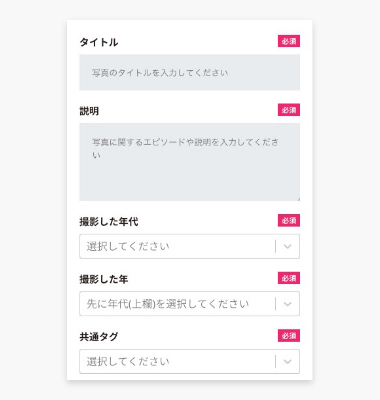Click the タイトル field label
The image size is (380, 400).
click(99, 42)
